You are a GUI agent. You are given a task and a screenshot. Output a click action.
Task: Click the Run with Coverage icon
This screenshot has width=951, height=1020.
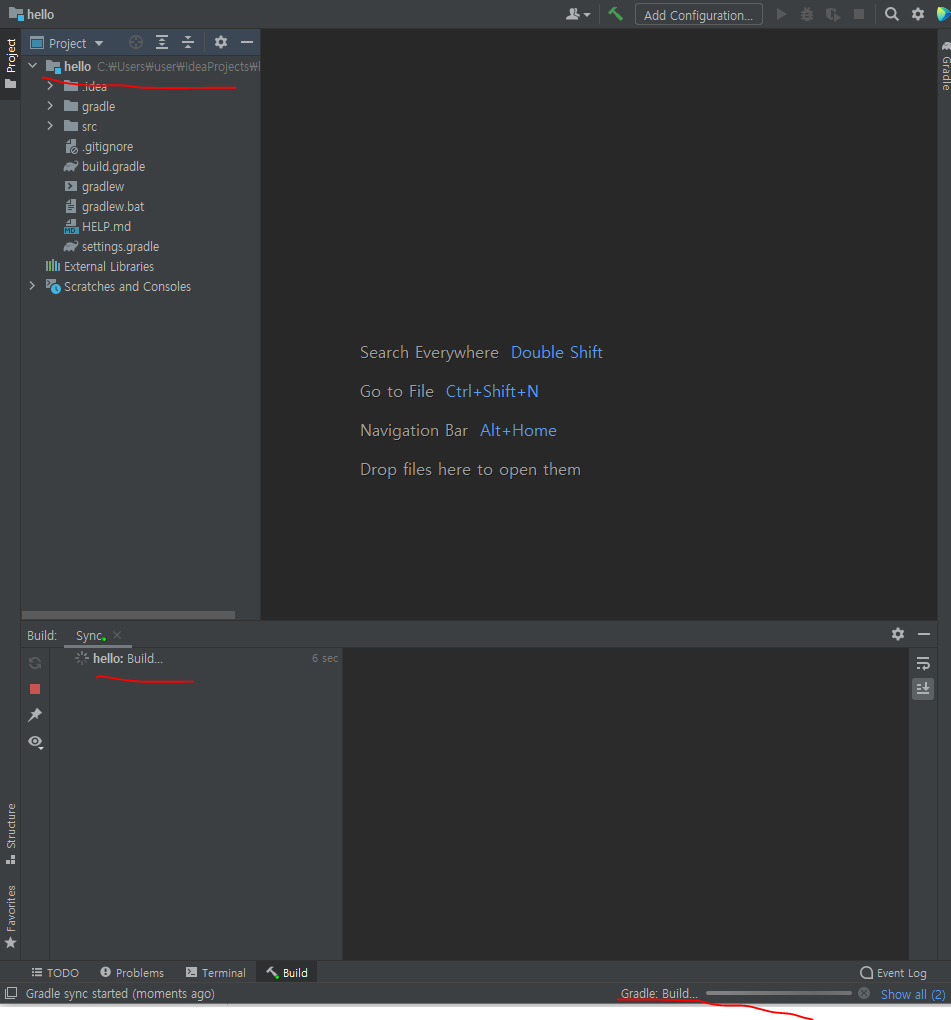833,14
